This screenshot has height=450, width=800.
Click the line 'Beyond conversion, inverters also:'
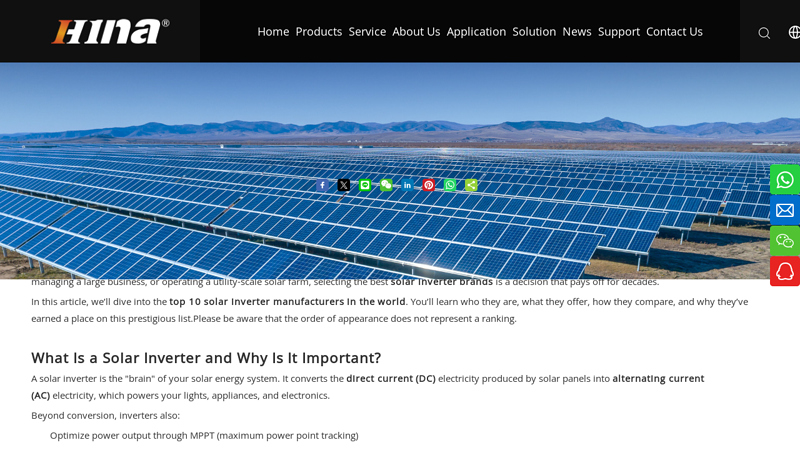(x=106, y=415)
